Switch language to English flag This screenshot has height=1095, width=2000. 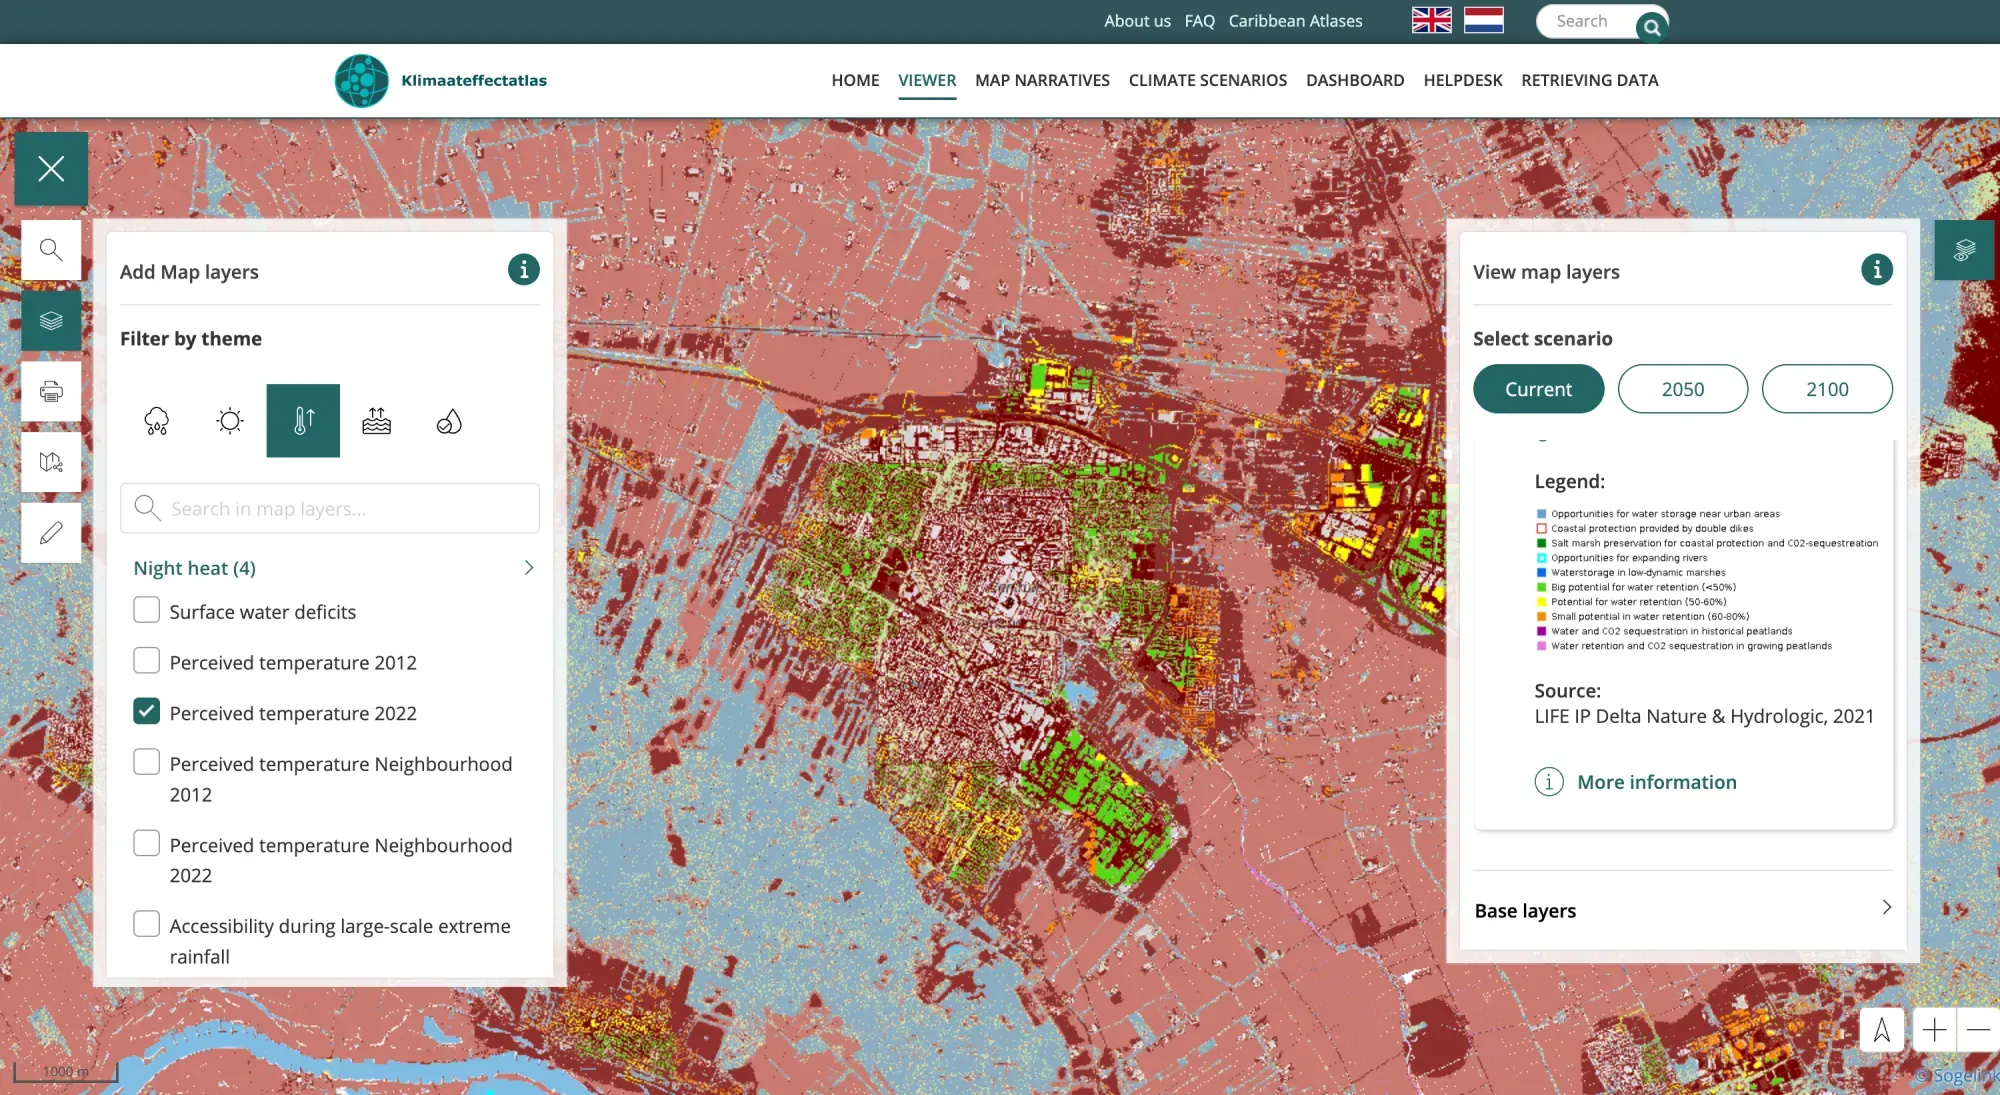click(1432, 20)
